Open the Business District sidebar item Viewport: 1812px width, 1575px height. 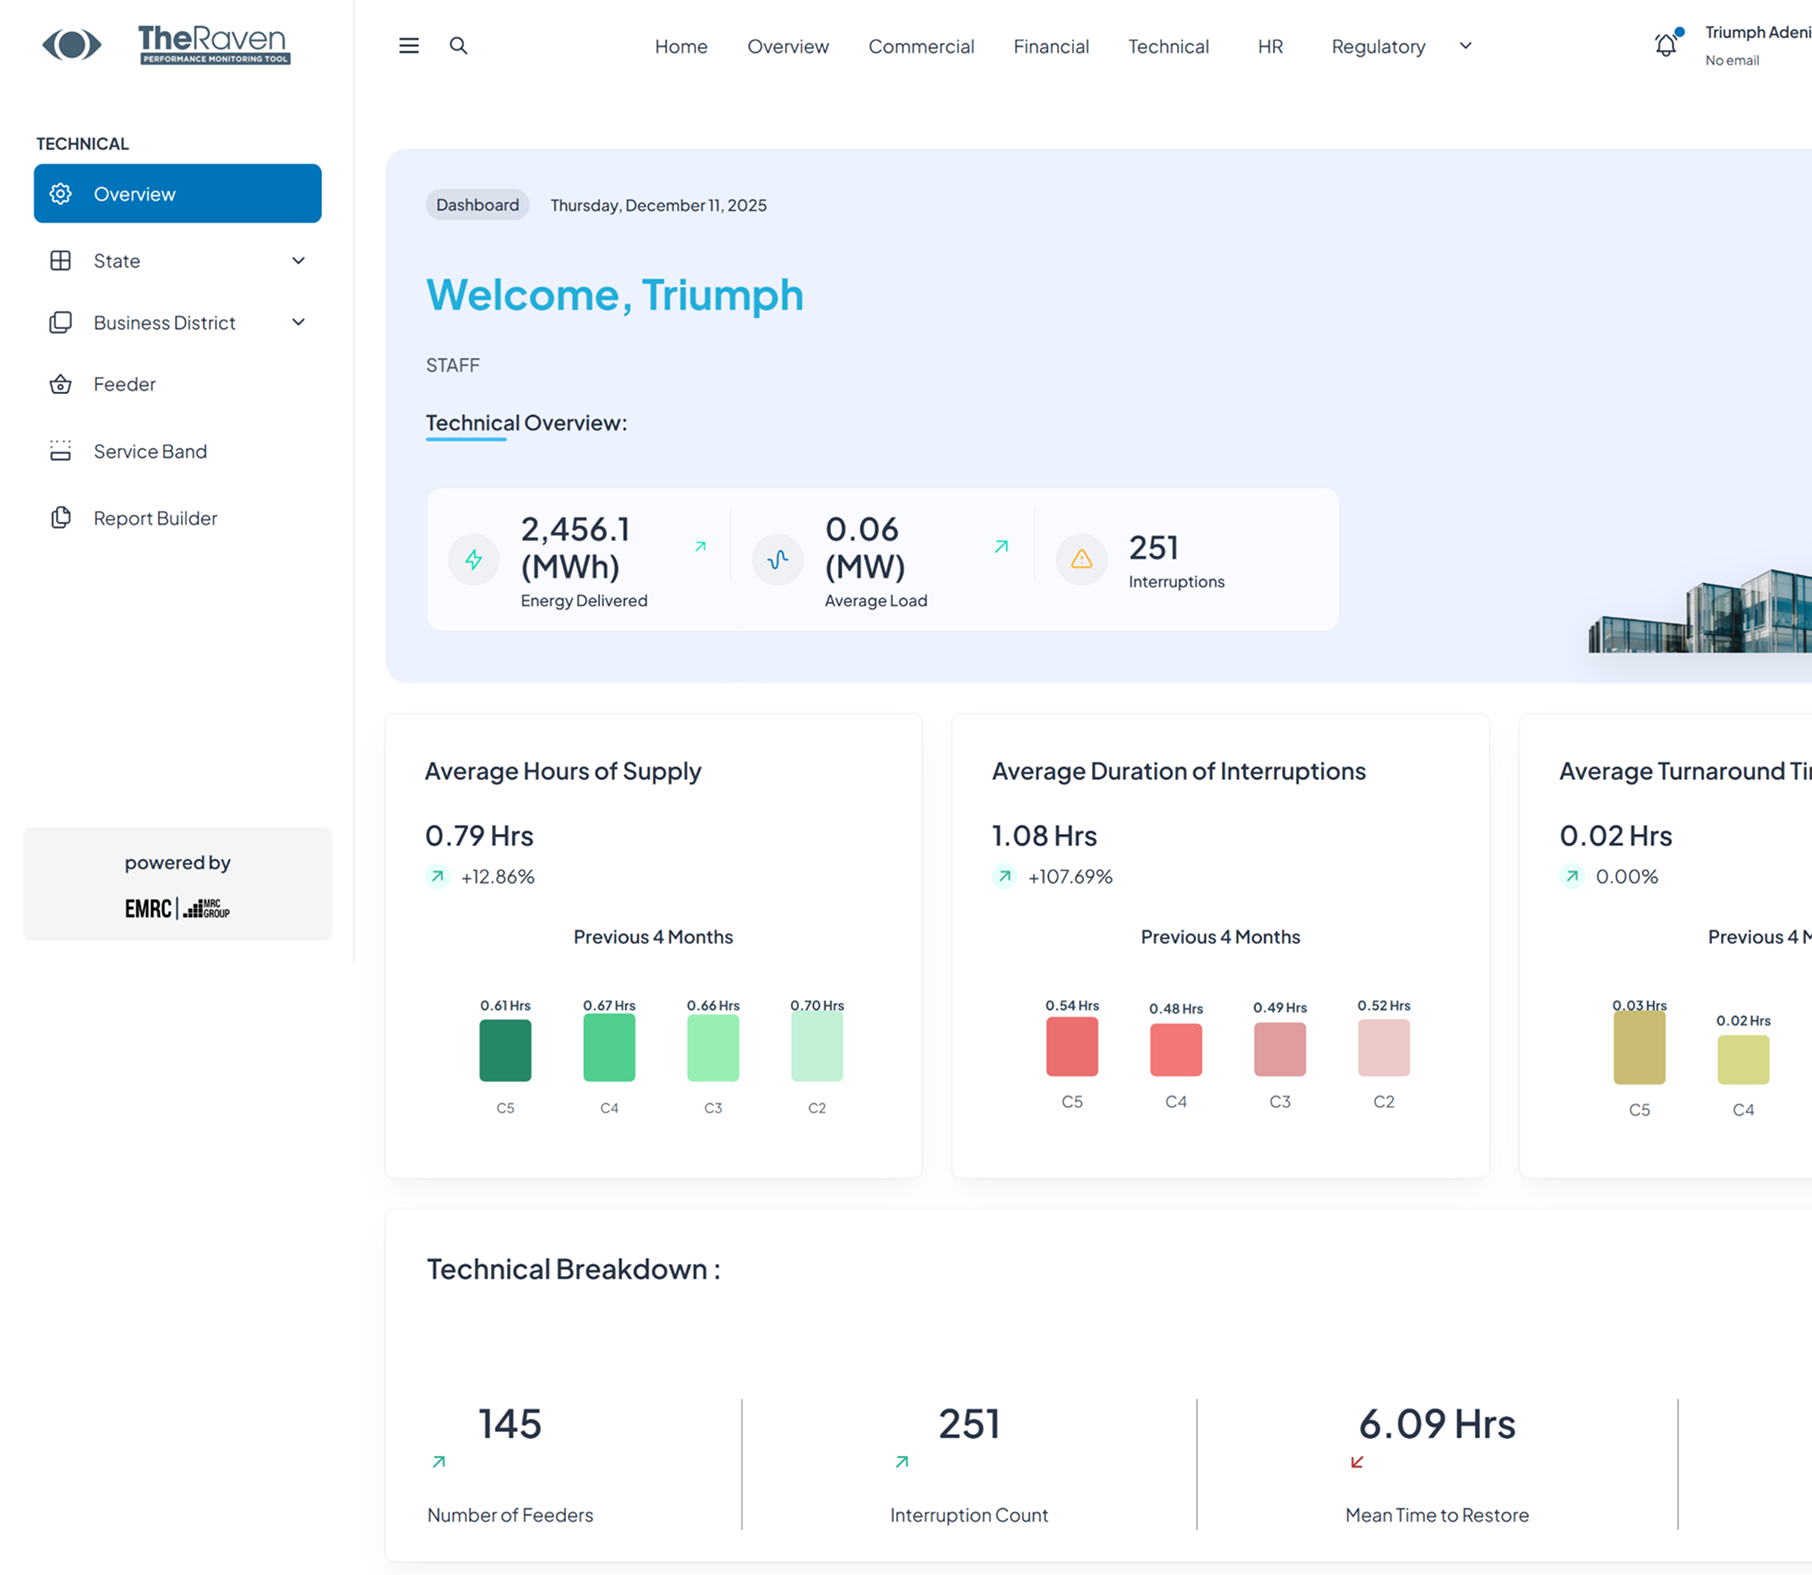178,323
